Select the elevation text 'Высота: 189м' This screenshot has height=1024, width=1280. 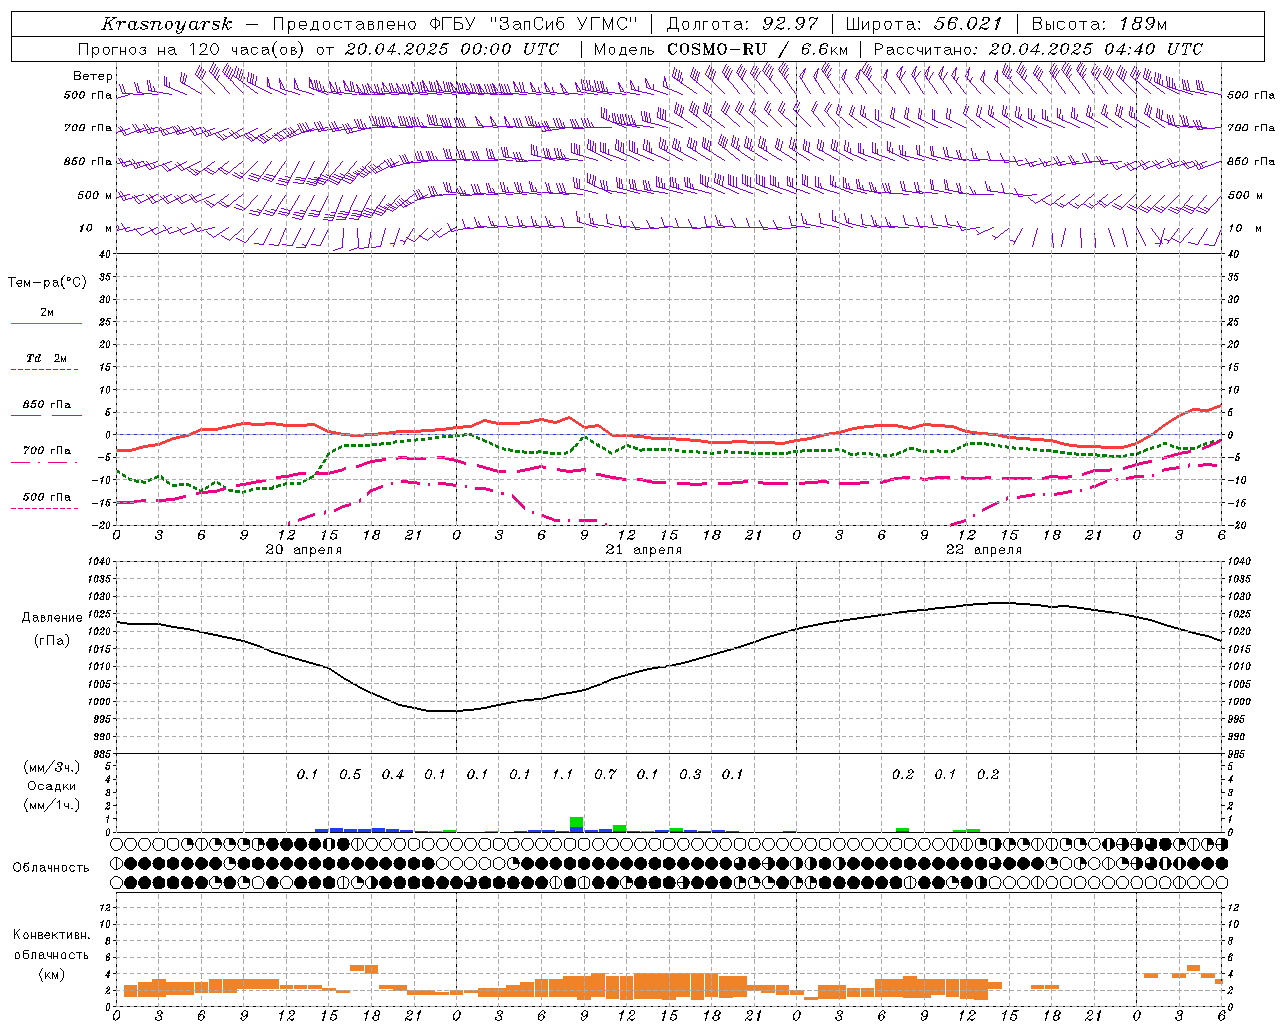(1099, 24)
